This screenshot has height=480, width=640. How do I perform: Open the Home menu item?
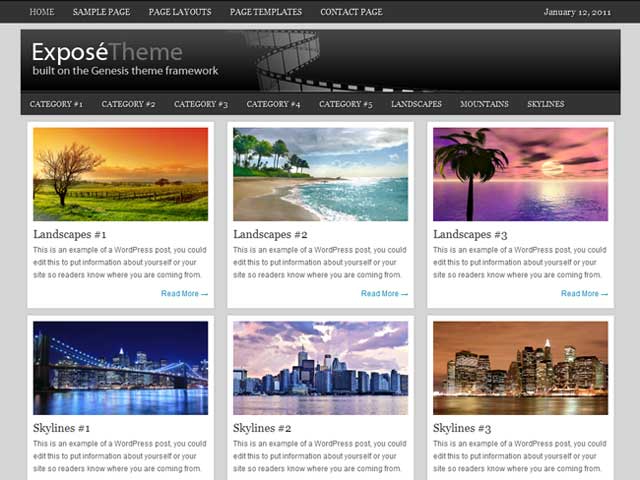42,12
